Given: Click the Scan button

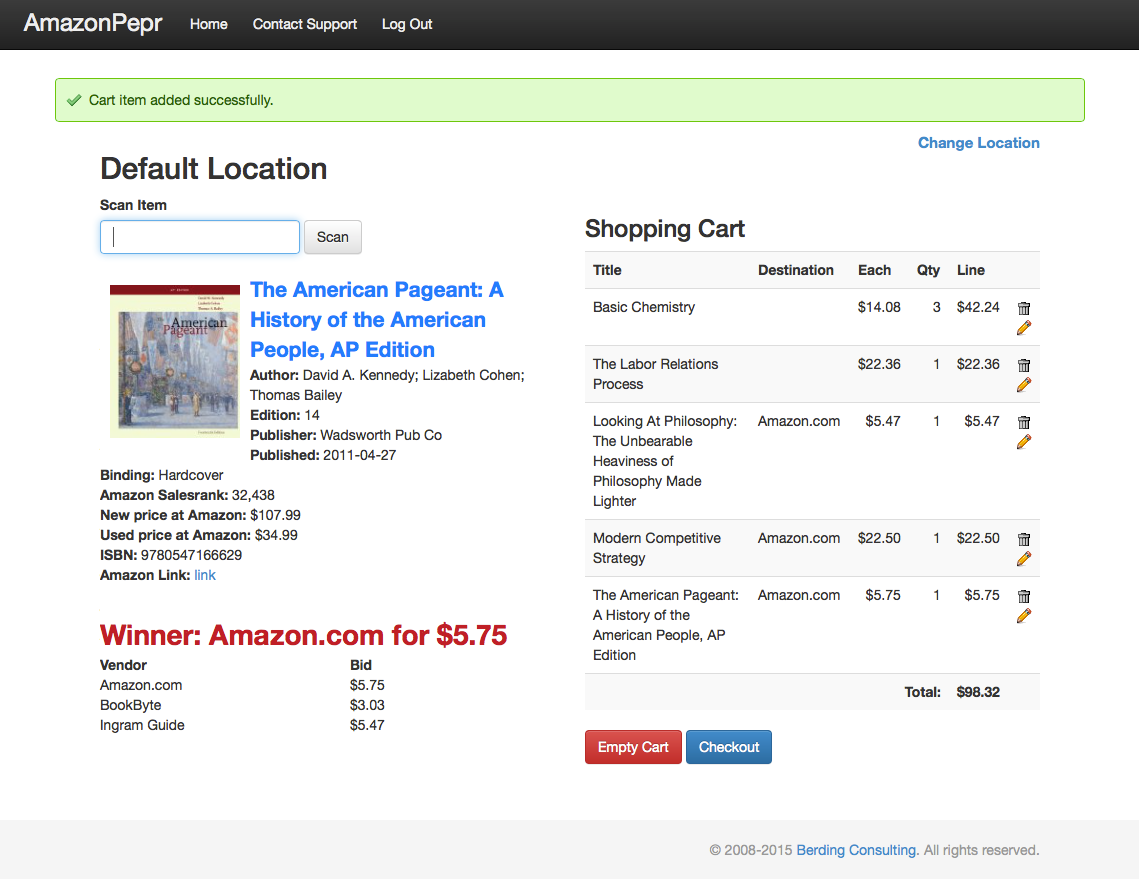Looking at the screenshot, I should click(333, 237).
